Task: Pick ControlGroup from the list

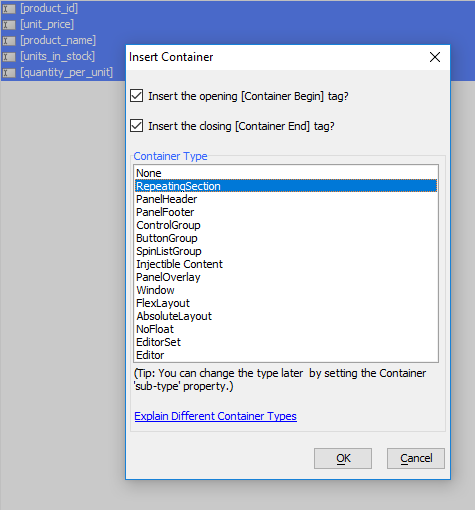Action: click(286, 225)
